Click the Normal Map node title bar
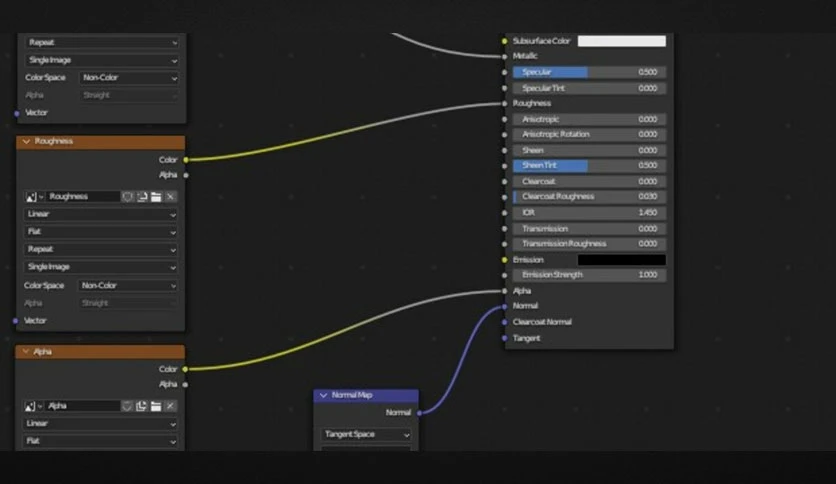 coord(366,395)
